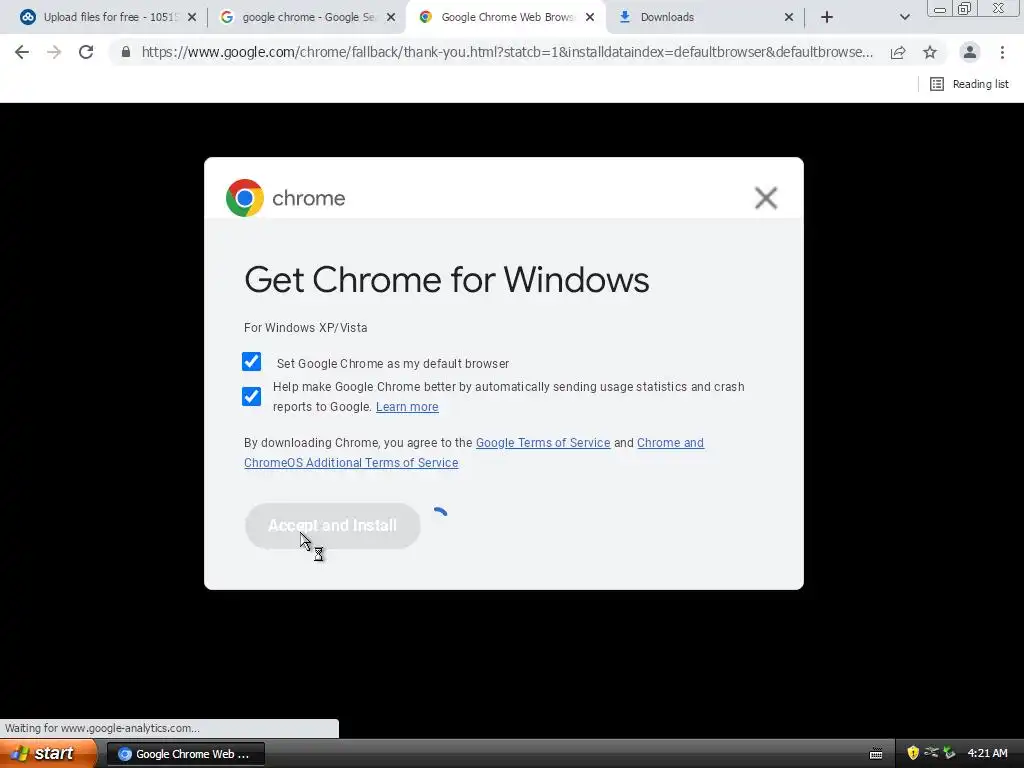Select the Google Chrome Web Browser tab
Screen dimensions: 1024x768
click(505, 17)
